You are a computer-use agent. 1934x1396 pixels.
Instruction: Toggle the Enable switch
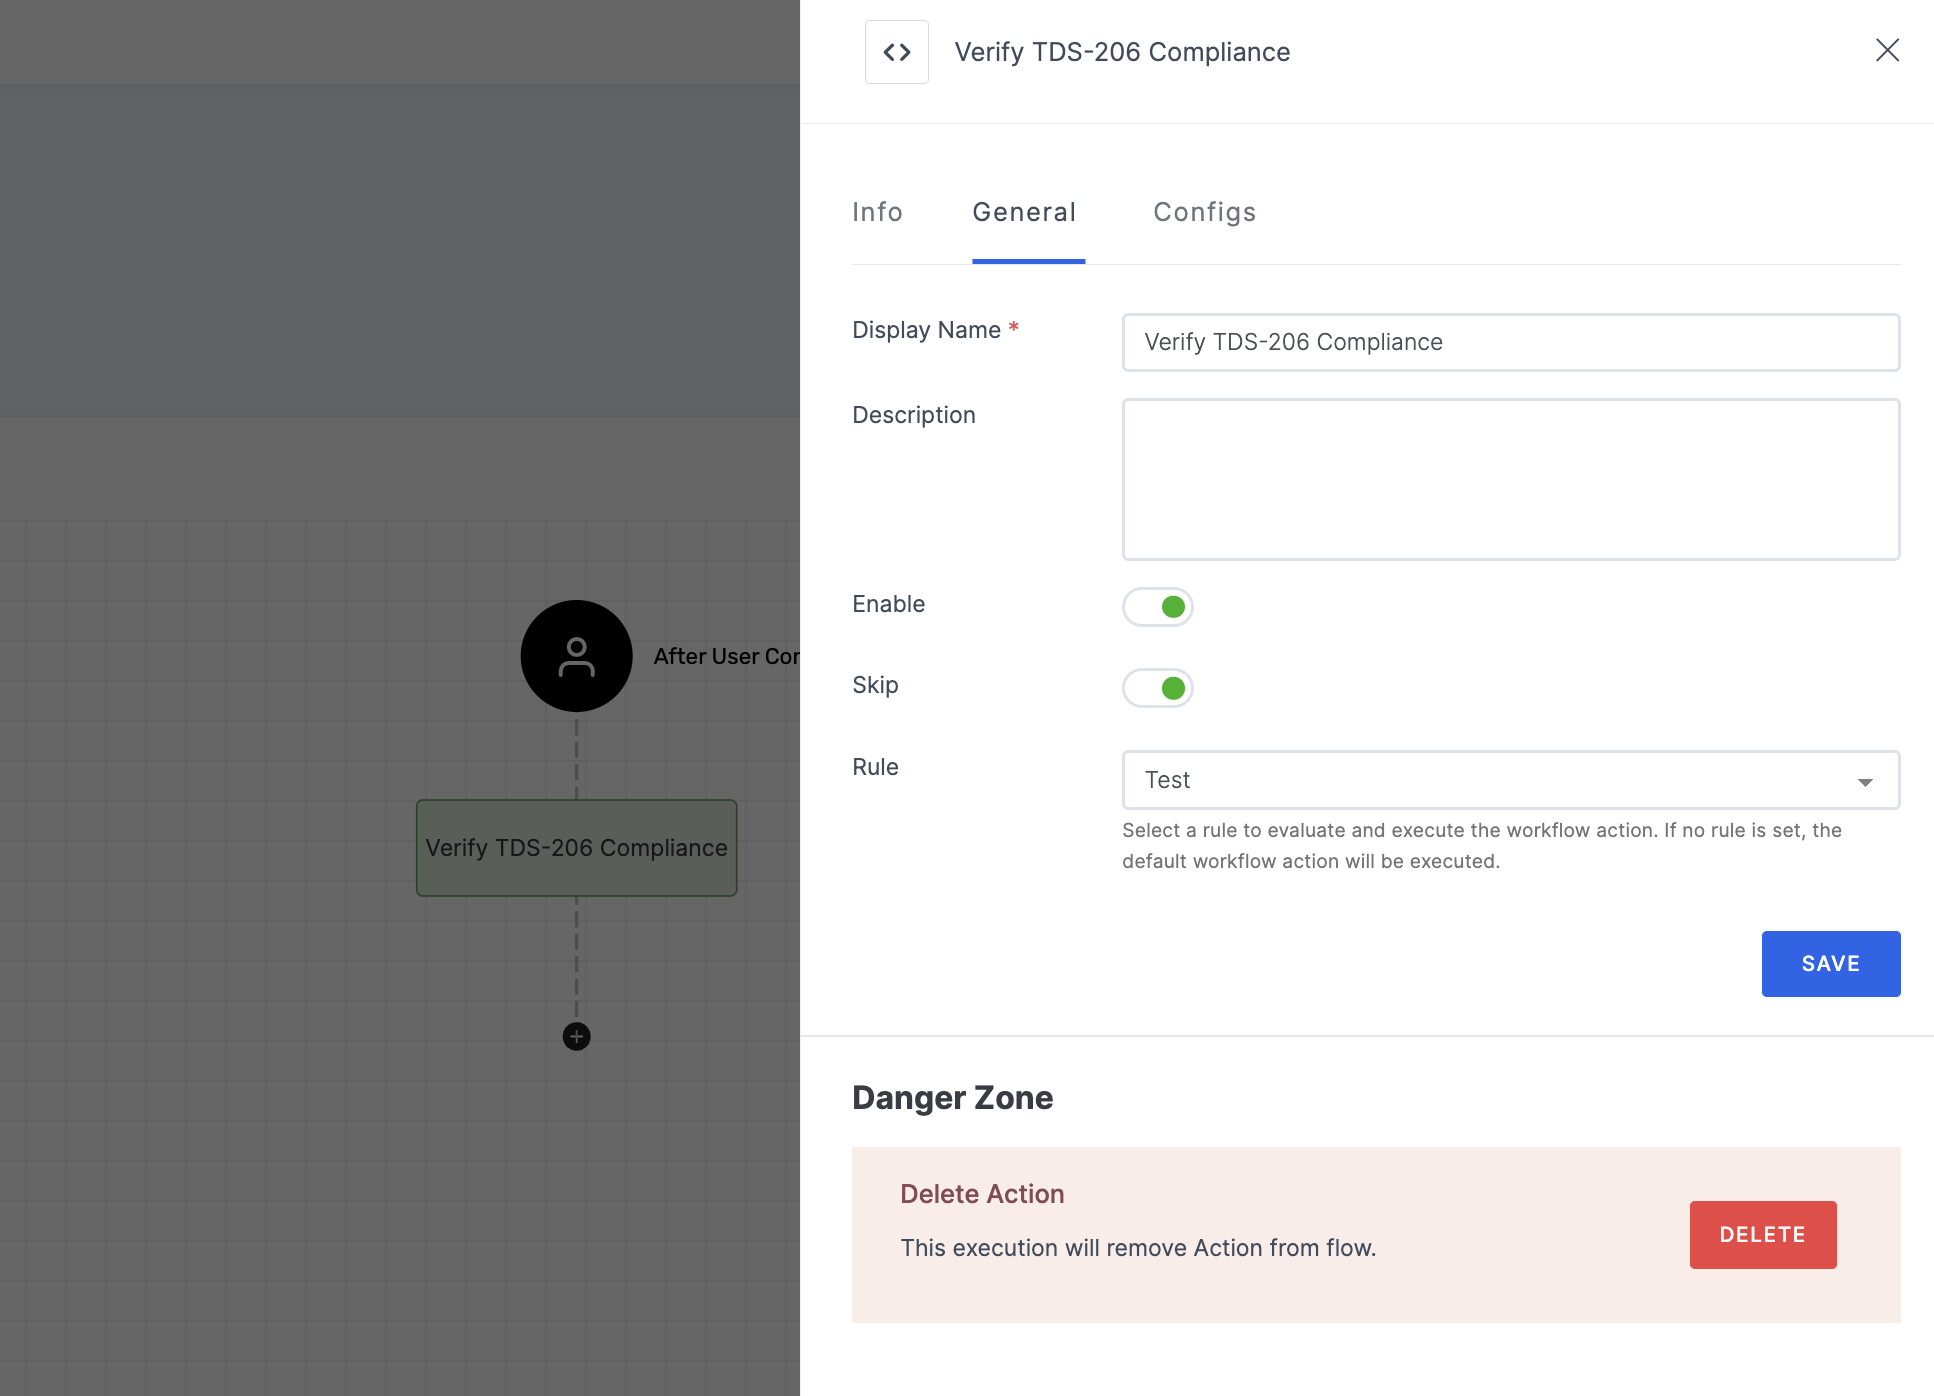[1157, 606]
